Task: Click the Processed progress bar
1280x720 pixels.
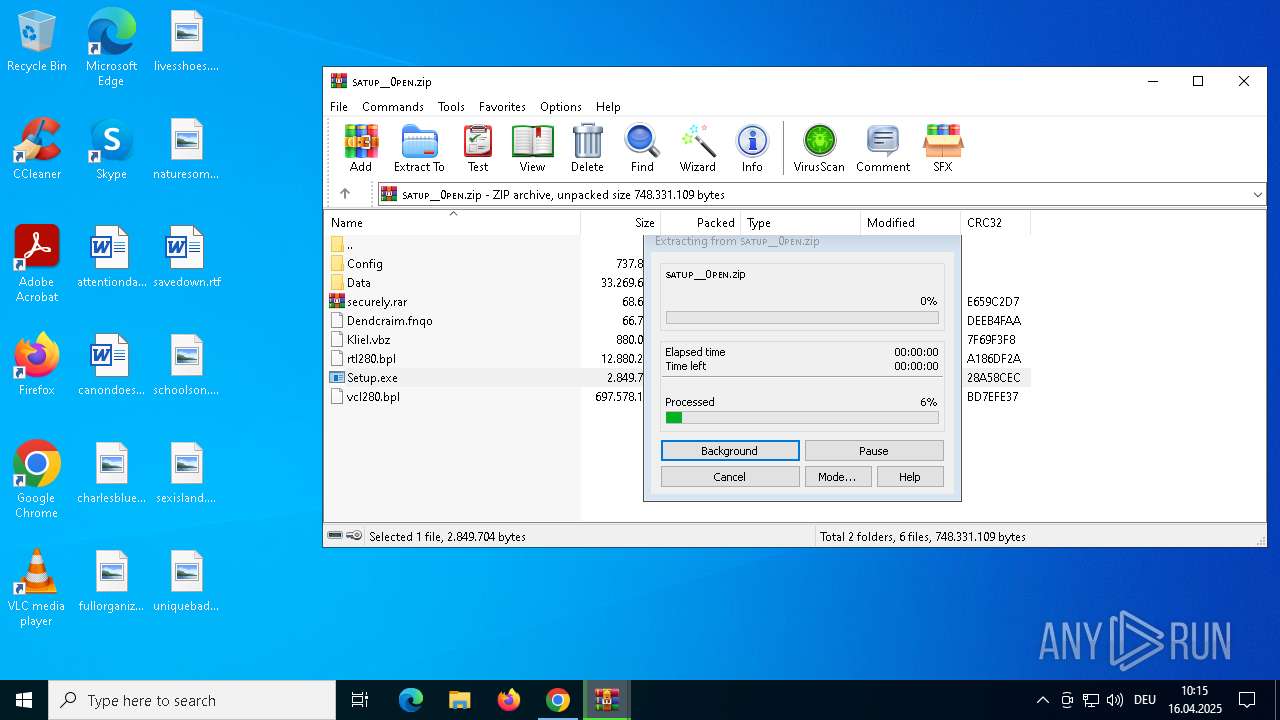Action: (802, 417)
